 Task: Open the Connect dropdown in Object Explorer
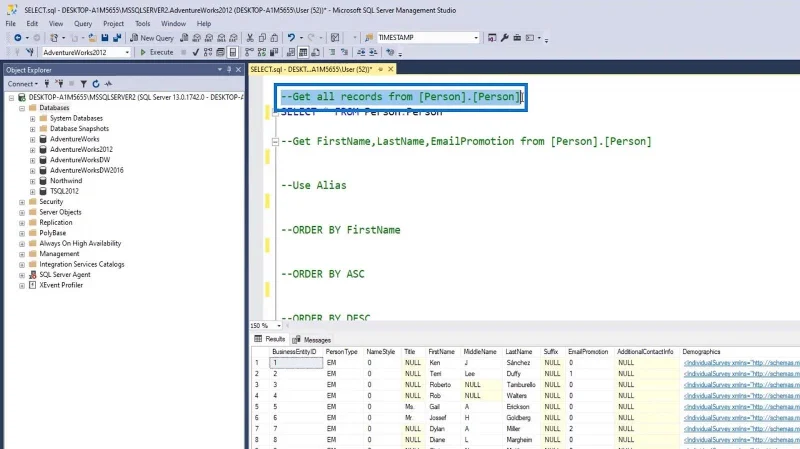[x=22, y=84]
